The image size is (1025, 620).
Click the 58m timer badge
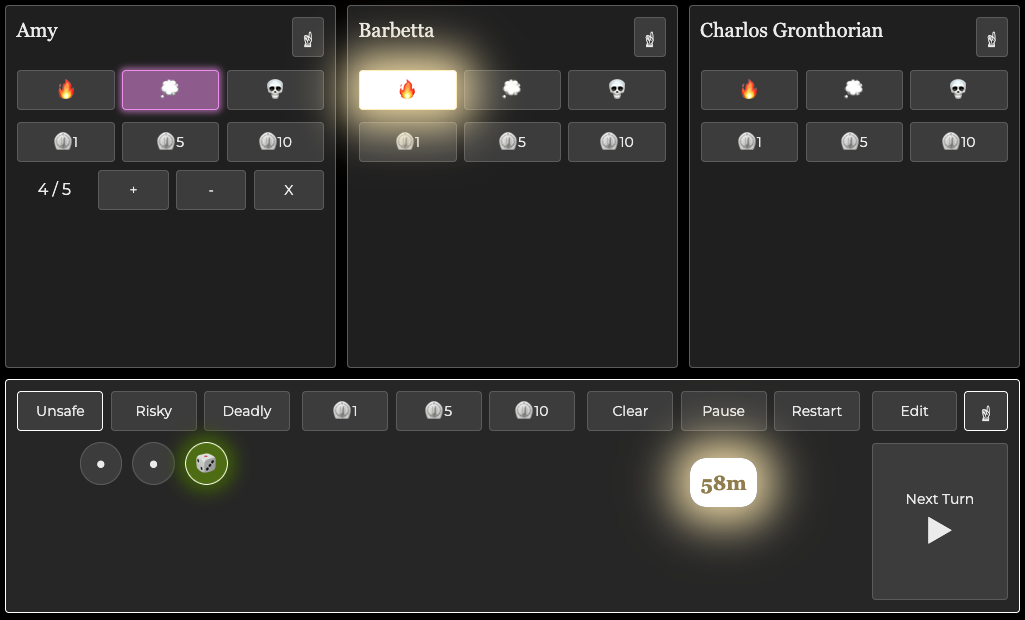click(x=723, y=483)
